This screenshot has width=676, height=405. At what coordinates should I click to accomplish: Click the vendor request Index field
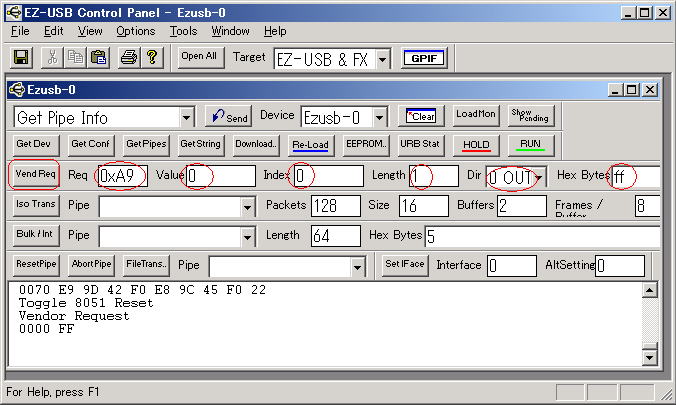click(329, 176)
